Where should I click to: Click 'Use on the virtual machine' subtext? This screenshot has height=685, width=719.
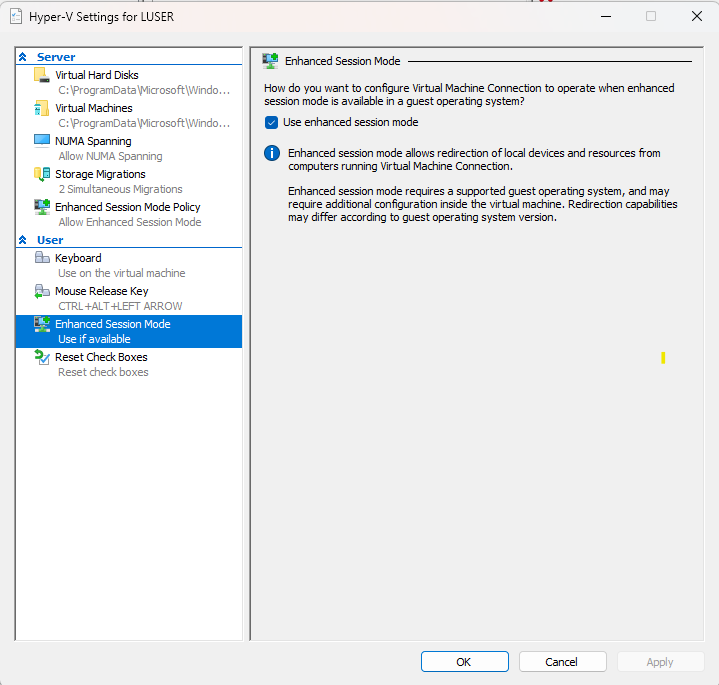(122, 273)
